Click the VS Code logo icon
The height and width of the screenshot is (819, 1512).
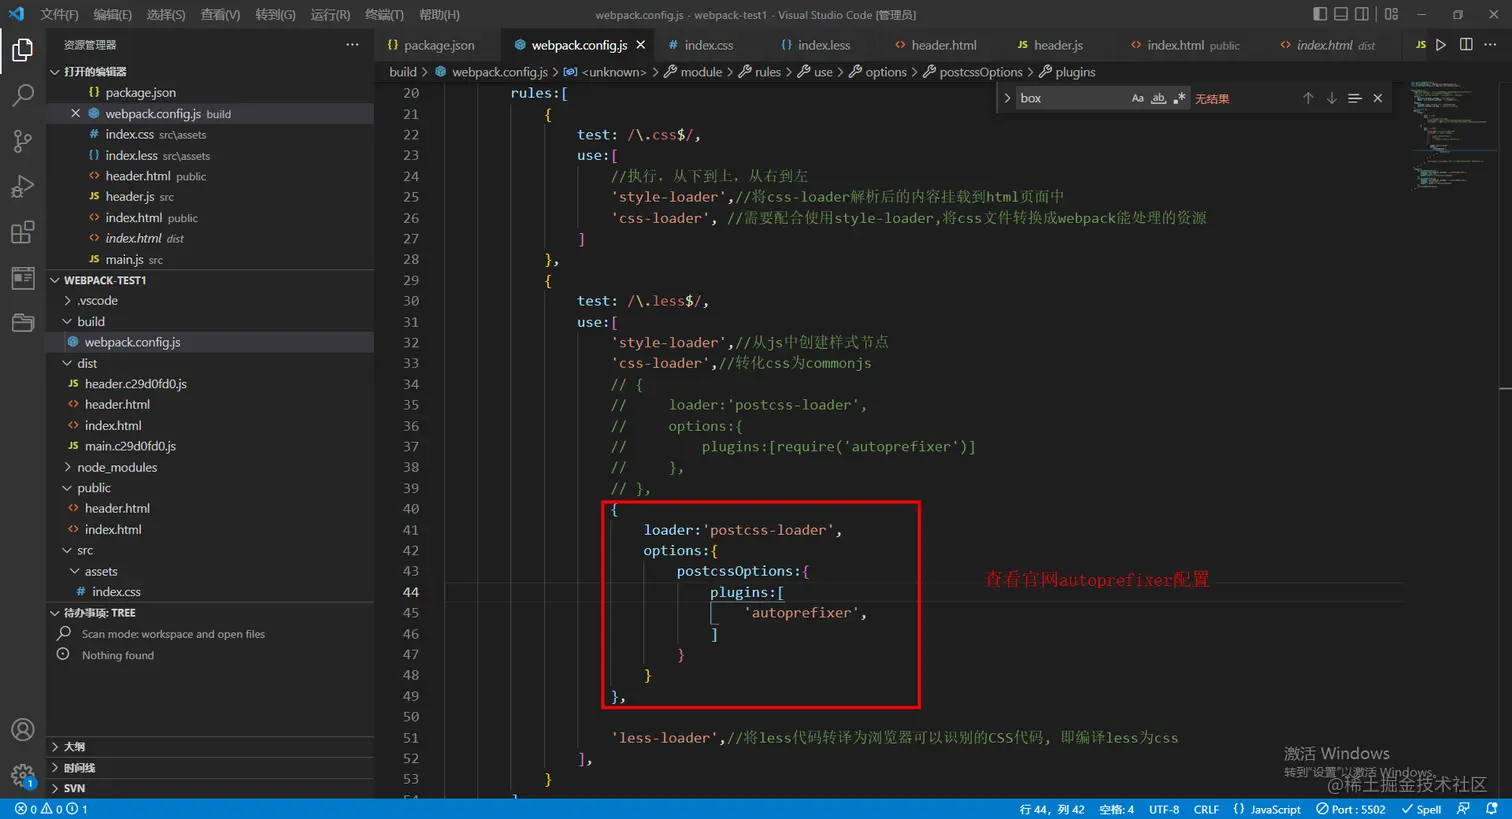point(16,14)
